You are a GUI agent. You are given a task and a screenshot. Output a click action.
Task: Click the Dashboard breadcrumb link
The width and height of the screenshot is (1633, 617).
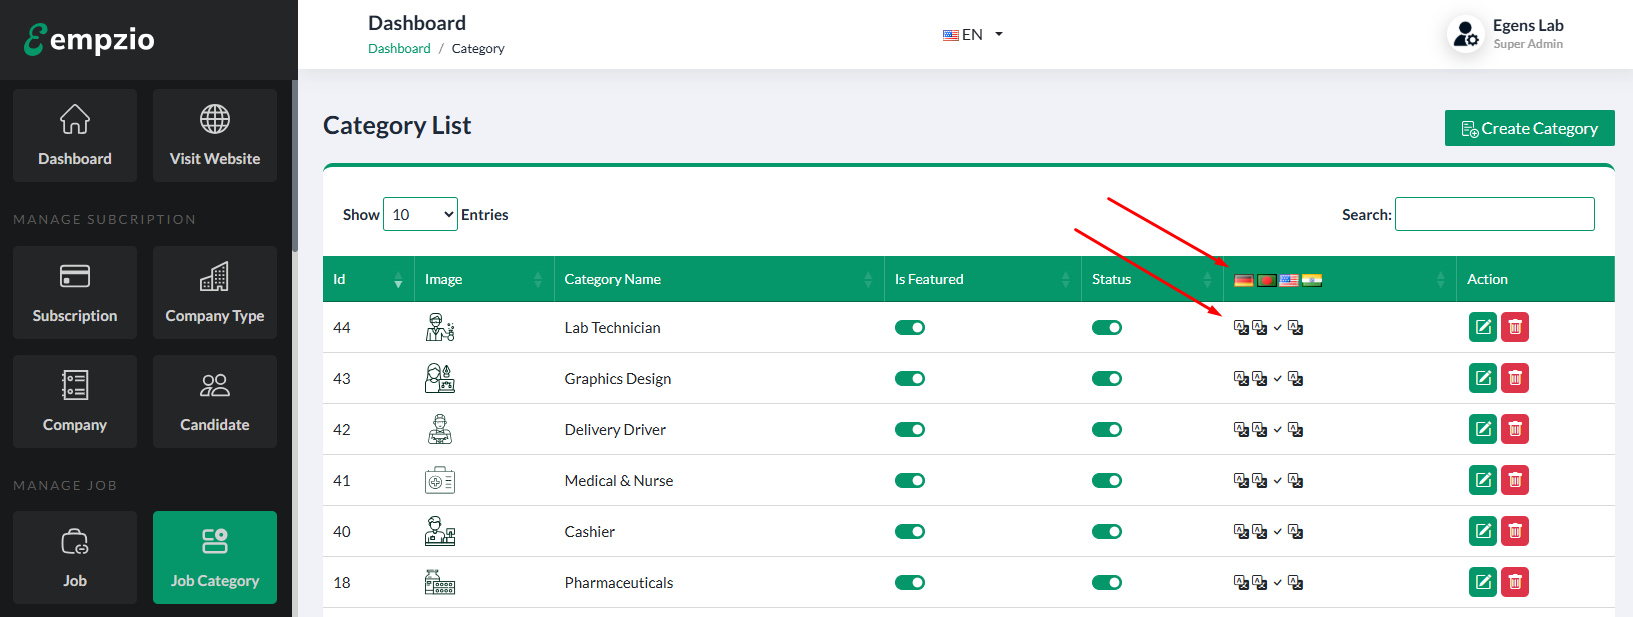[x=399, y=49]
